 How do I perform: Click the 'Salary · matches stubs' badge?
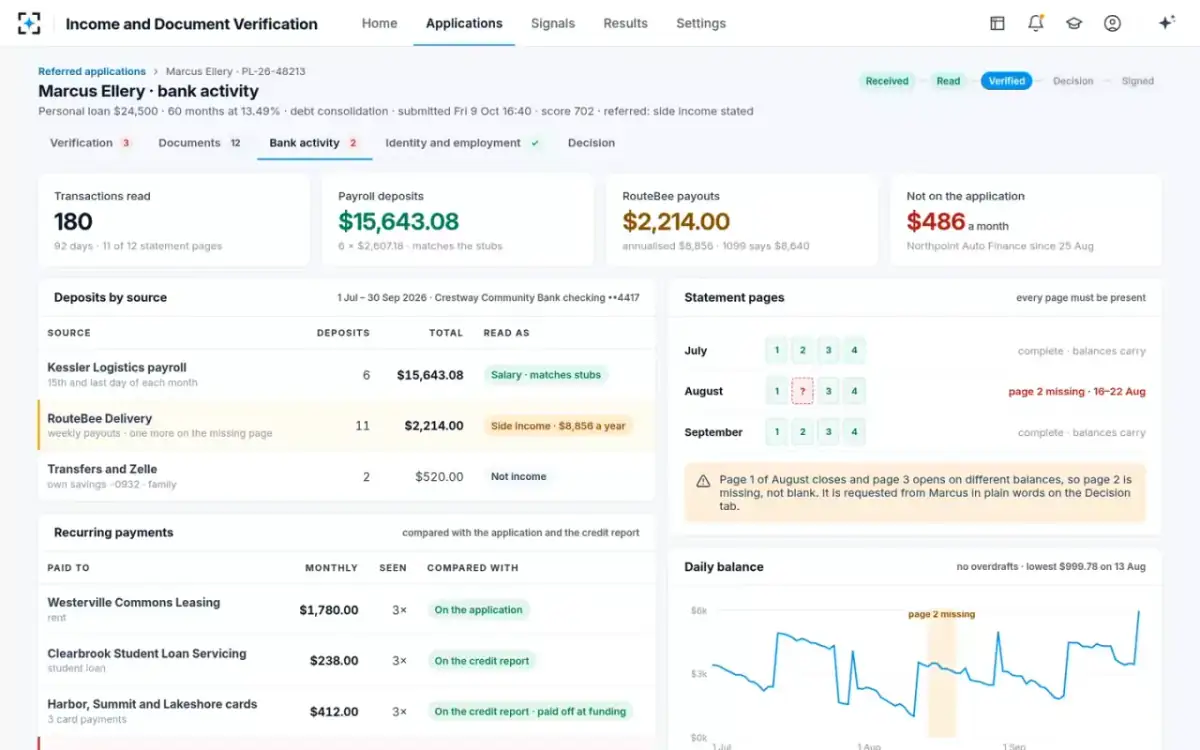click(546, 375)
